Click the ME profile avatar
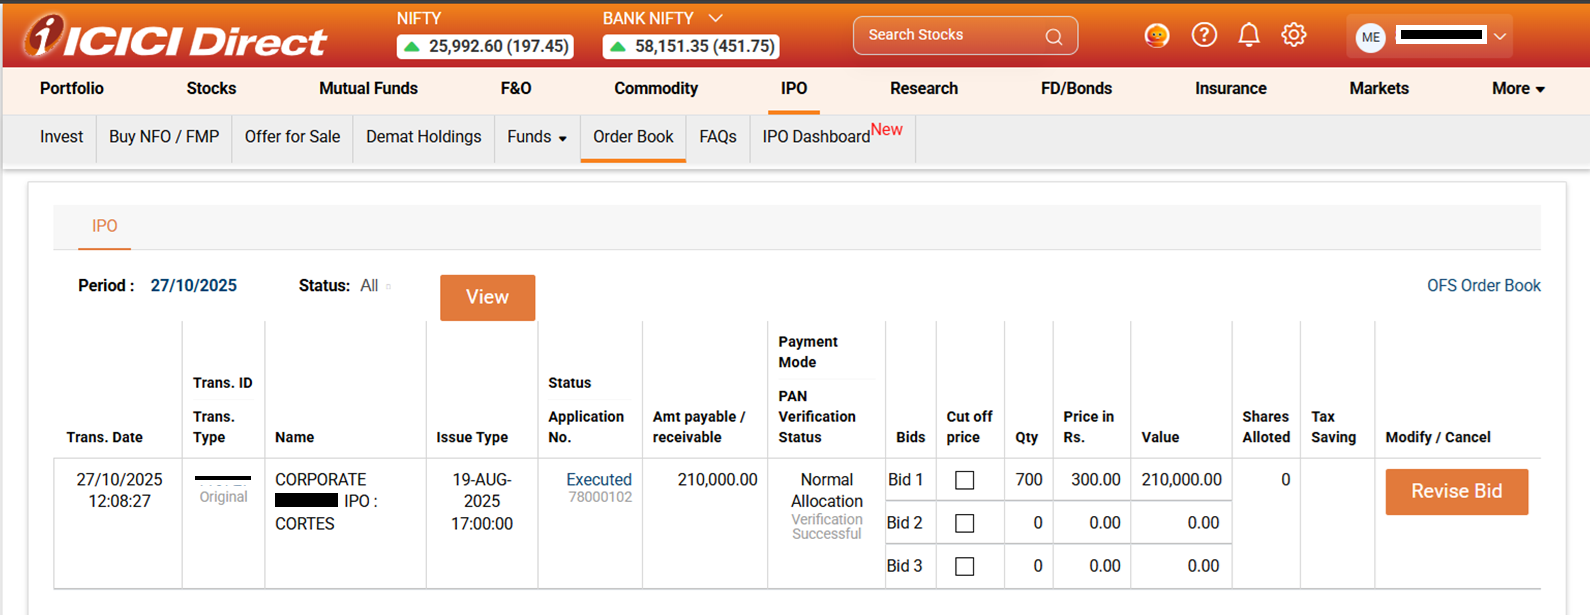Image resolution: width=1590 pixels, height=615 pixels. click(x=1370, y=37)
